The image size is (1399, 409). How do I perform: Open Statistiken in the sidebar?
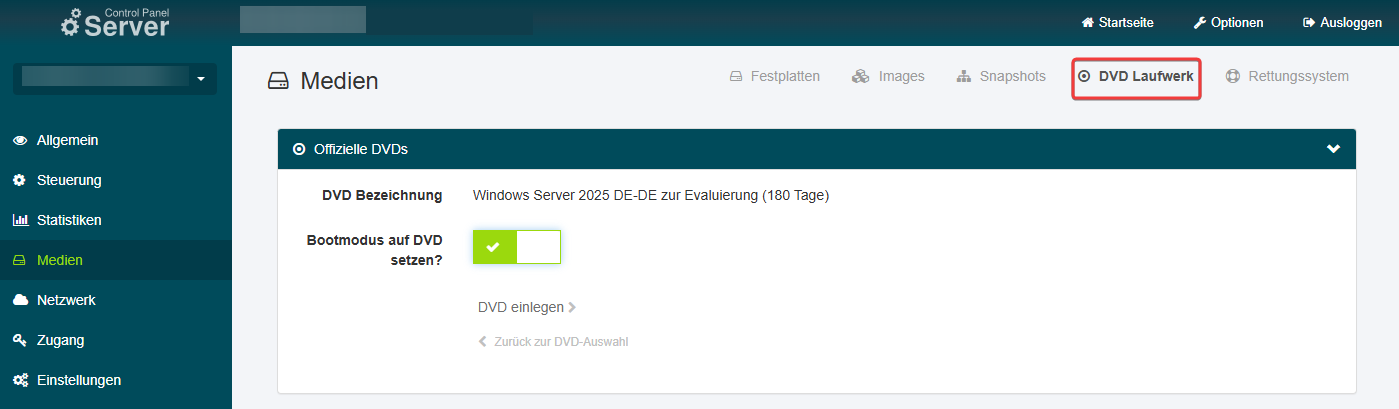pyautogui.click(x=116, y=220)
